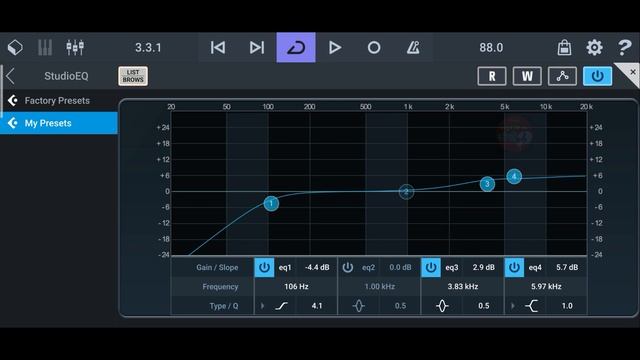Change eq3 peak filter type icon
Screen dimensions: 640x360
442,306
